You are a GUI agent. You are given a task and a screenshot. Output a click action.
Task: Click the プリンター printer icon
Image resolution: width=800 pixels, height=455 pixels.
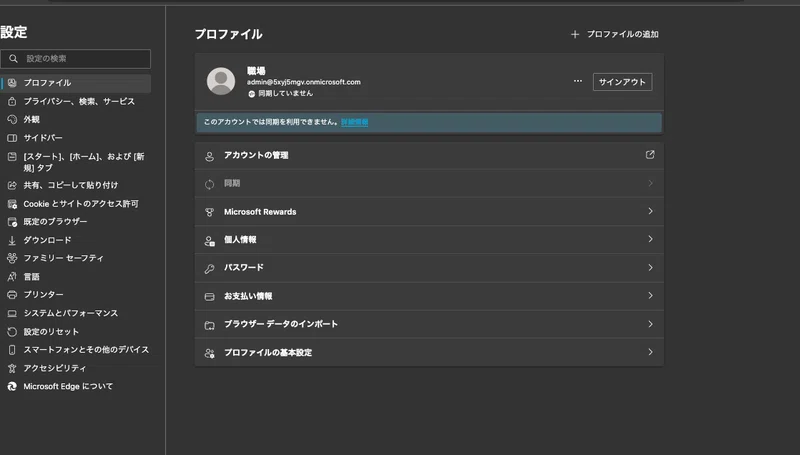(12, 295)
